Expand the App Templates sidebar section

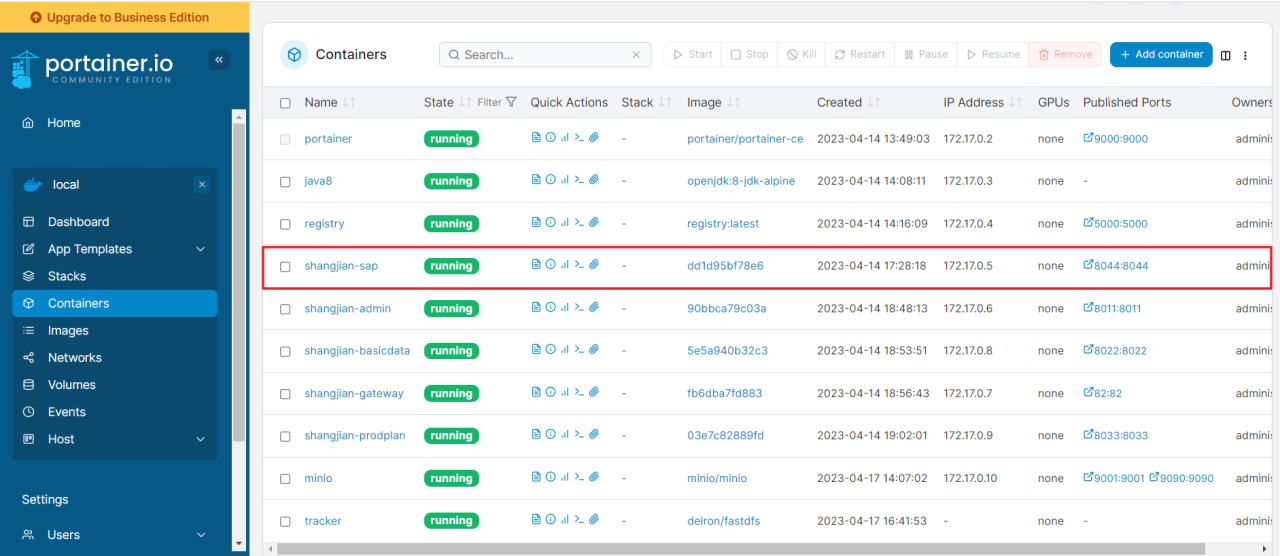click(x=200, y=249)
